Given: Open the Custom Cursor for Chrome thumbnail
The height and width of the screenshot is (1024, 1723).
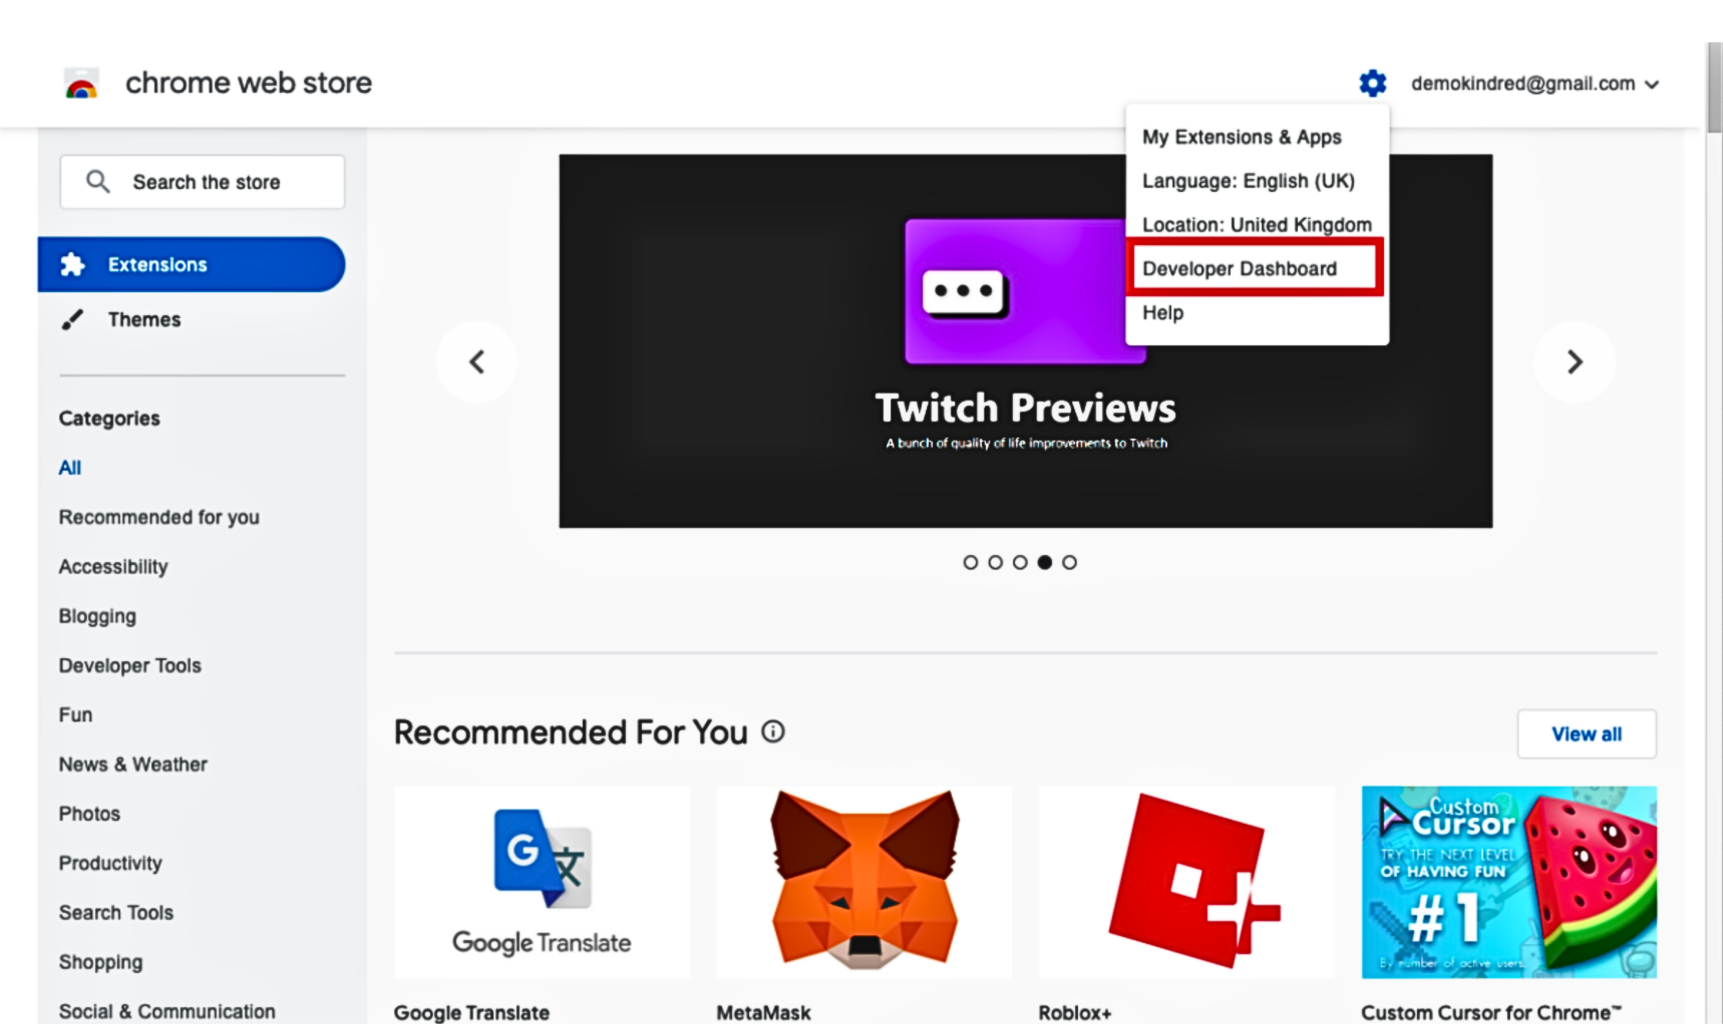Looking at the screenshot, I should pyautogui.click(x=1509, y=882).
